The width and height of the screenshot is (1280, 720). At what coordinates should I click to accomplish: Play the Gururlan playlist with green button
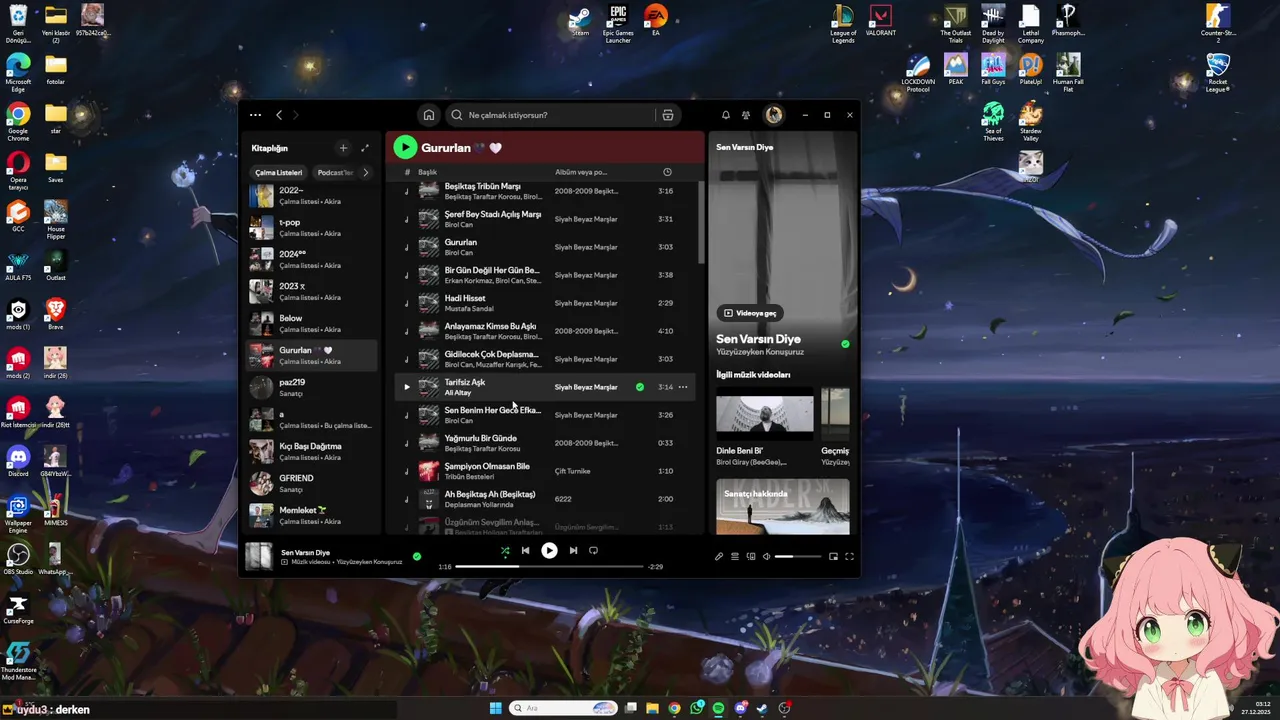[405, 148]
